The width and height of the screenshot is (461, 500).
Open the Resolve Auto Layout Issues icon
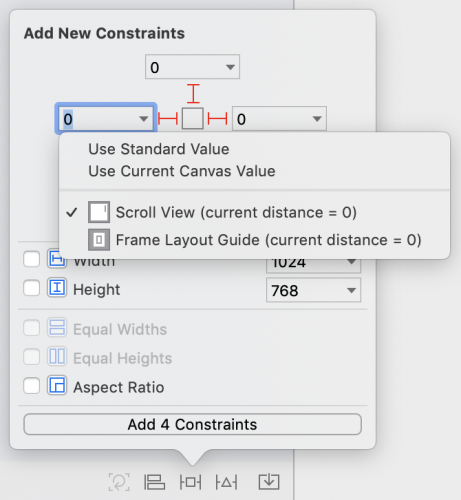coord(226,482)
